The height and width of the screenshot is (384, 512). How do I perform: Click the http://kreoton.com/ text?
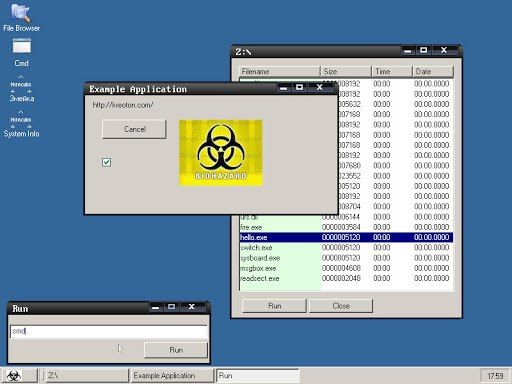point(123,105)
